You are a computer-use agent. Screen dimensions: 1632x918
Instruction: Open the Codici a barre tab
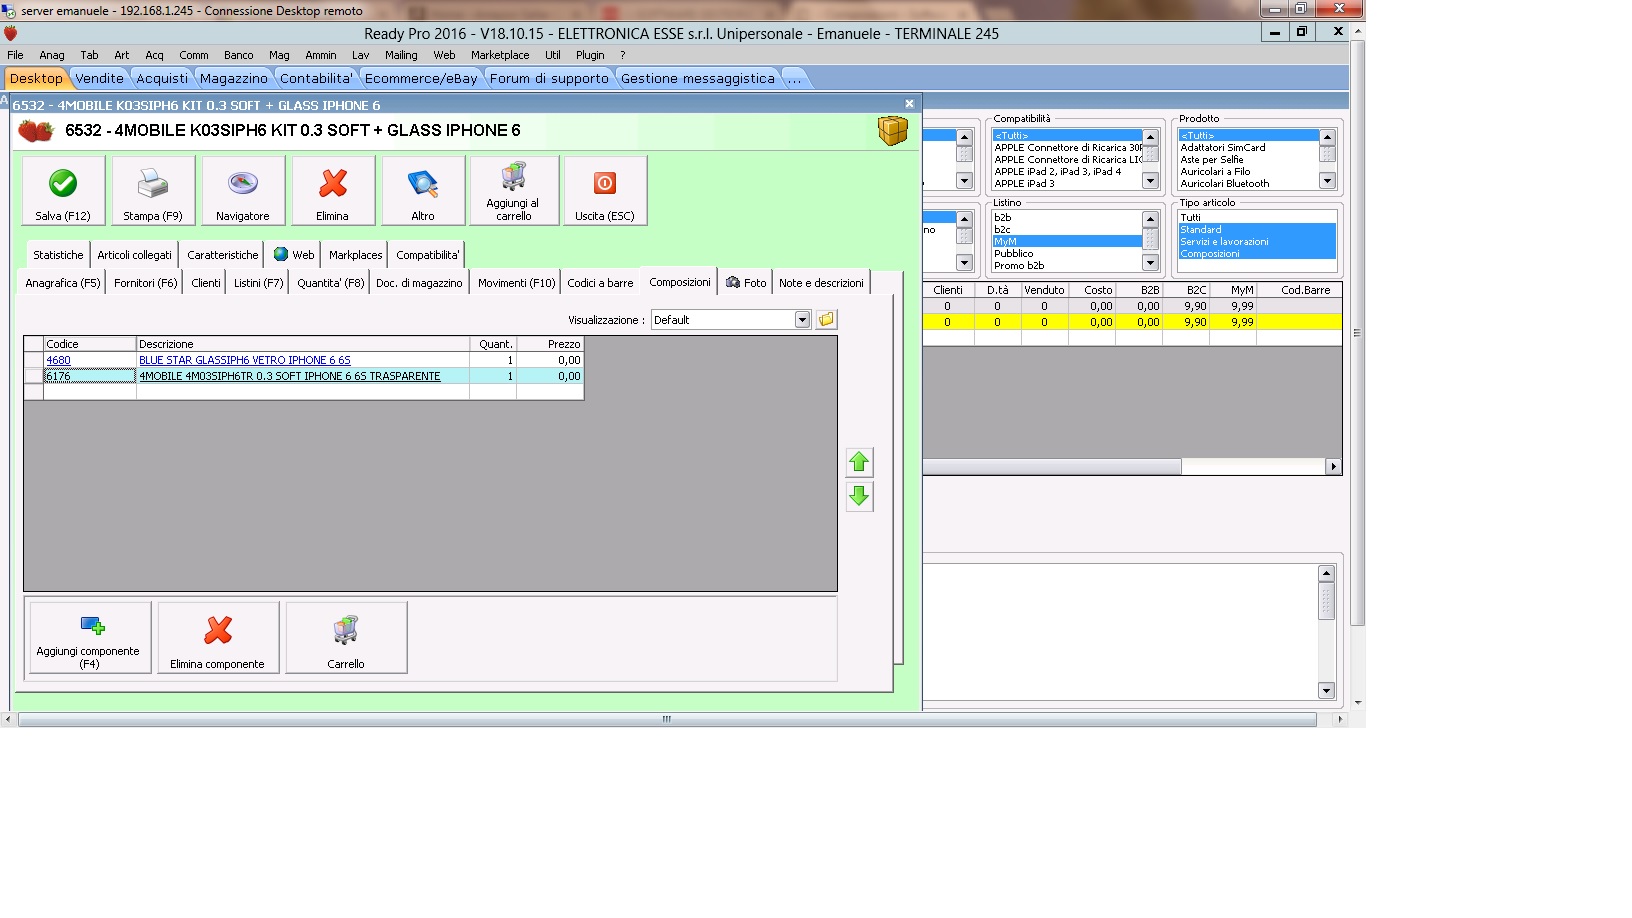click(x=600, y=283)
